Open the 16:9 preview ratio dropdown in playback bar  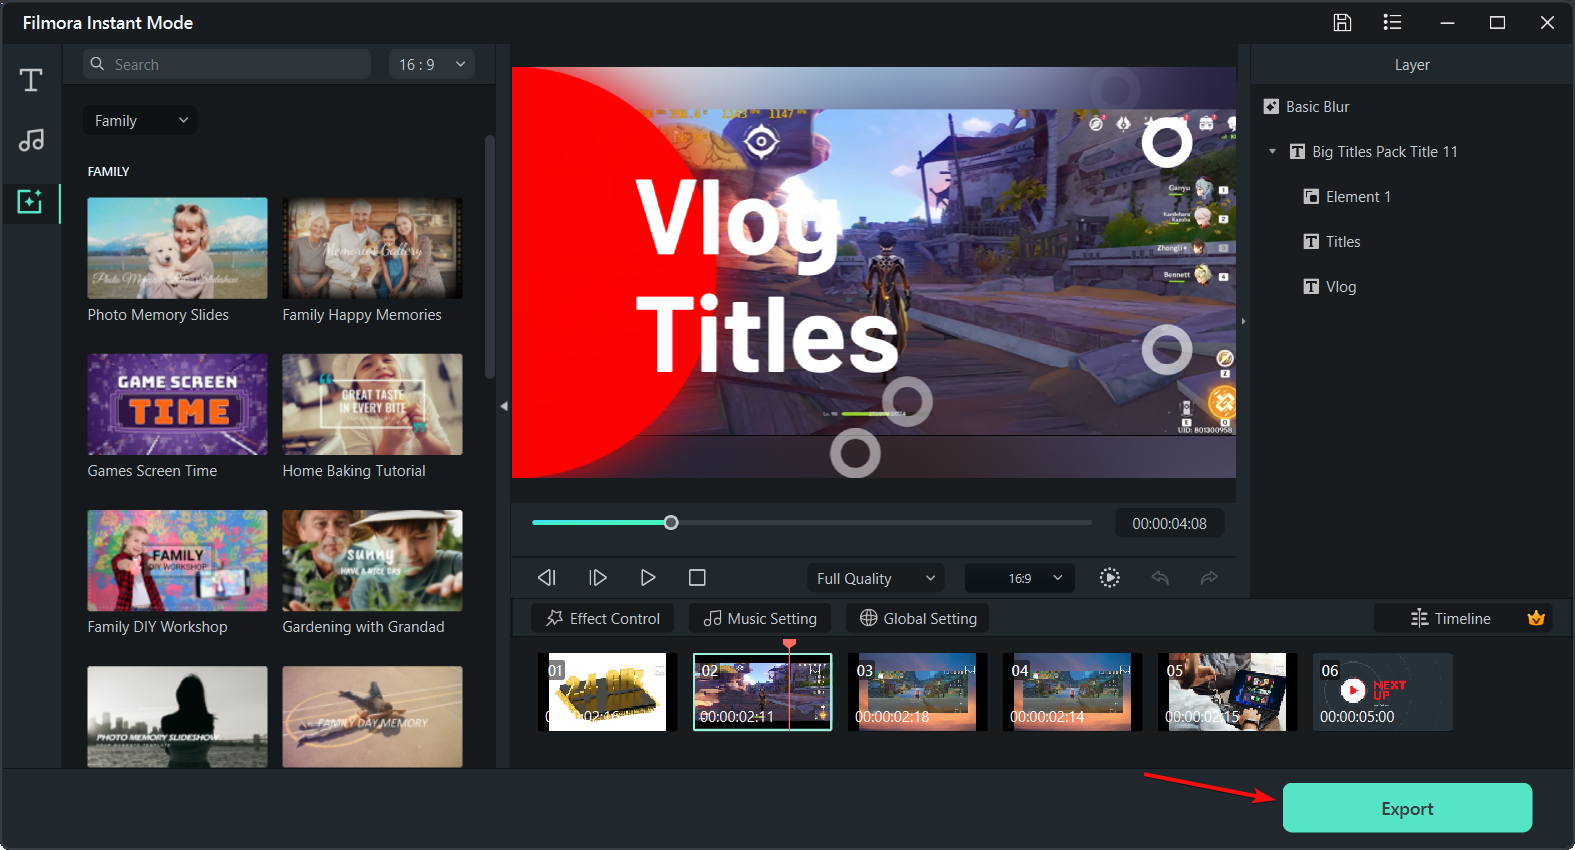pos(1020,578)
